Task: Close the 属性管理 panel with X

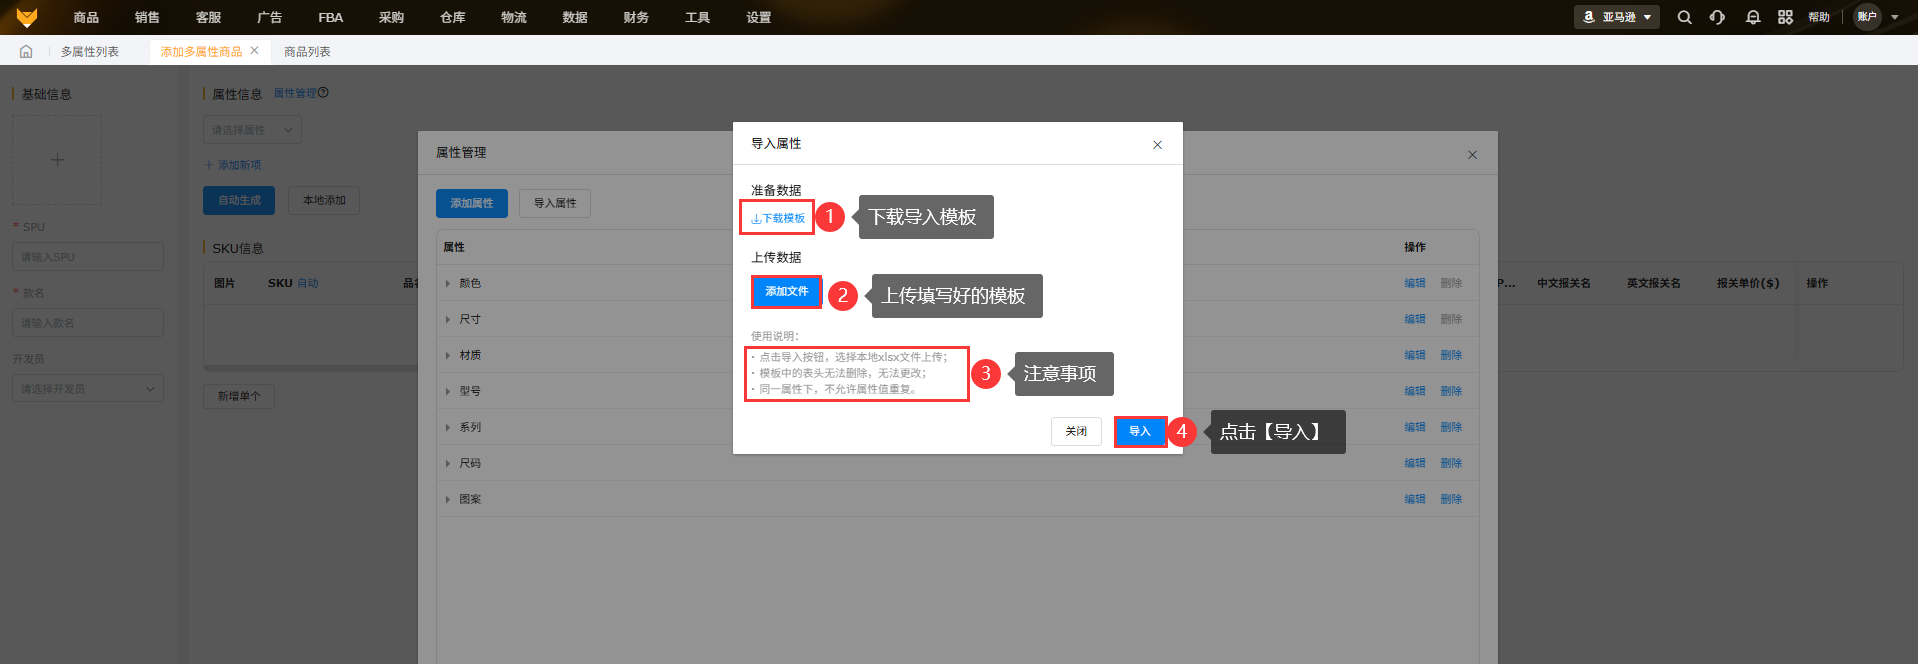Action: pyautogui.click(x=1472, y=155)
